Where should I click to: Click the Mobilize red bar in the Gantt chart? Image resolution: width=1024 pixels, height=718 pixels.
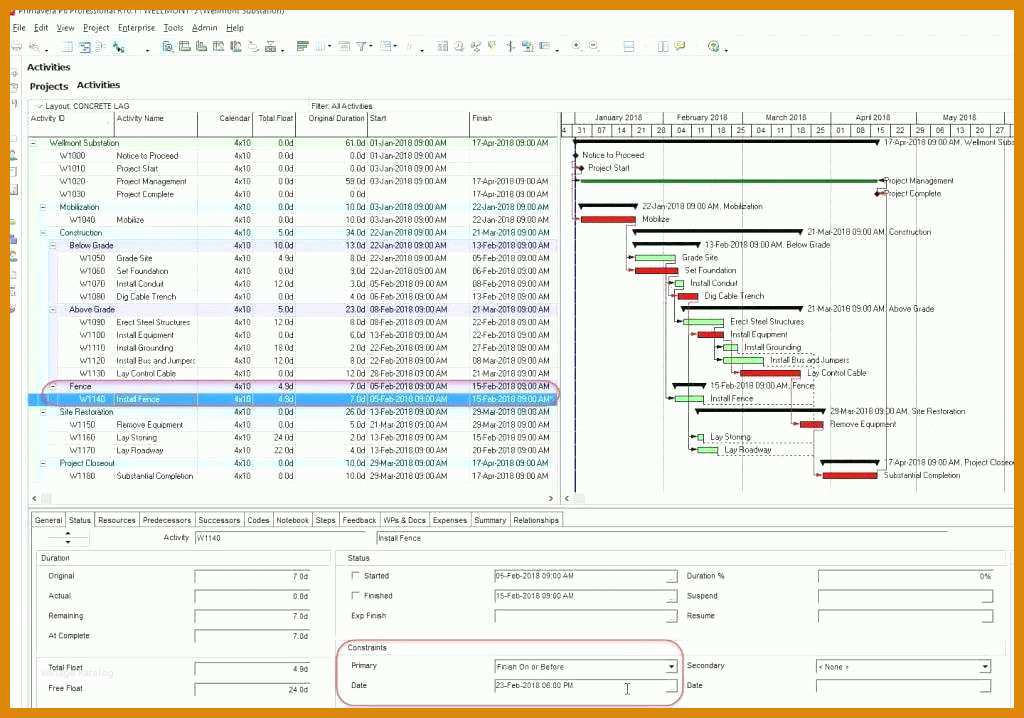(608, 220)
